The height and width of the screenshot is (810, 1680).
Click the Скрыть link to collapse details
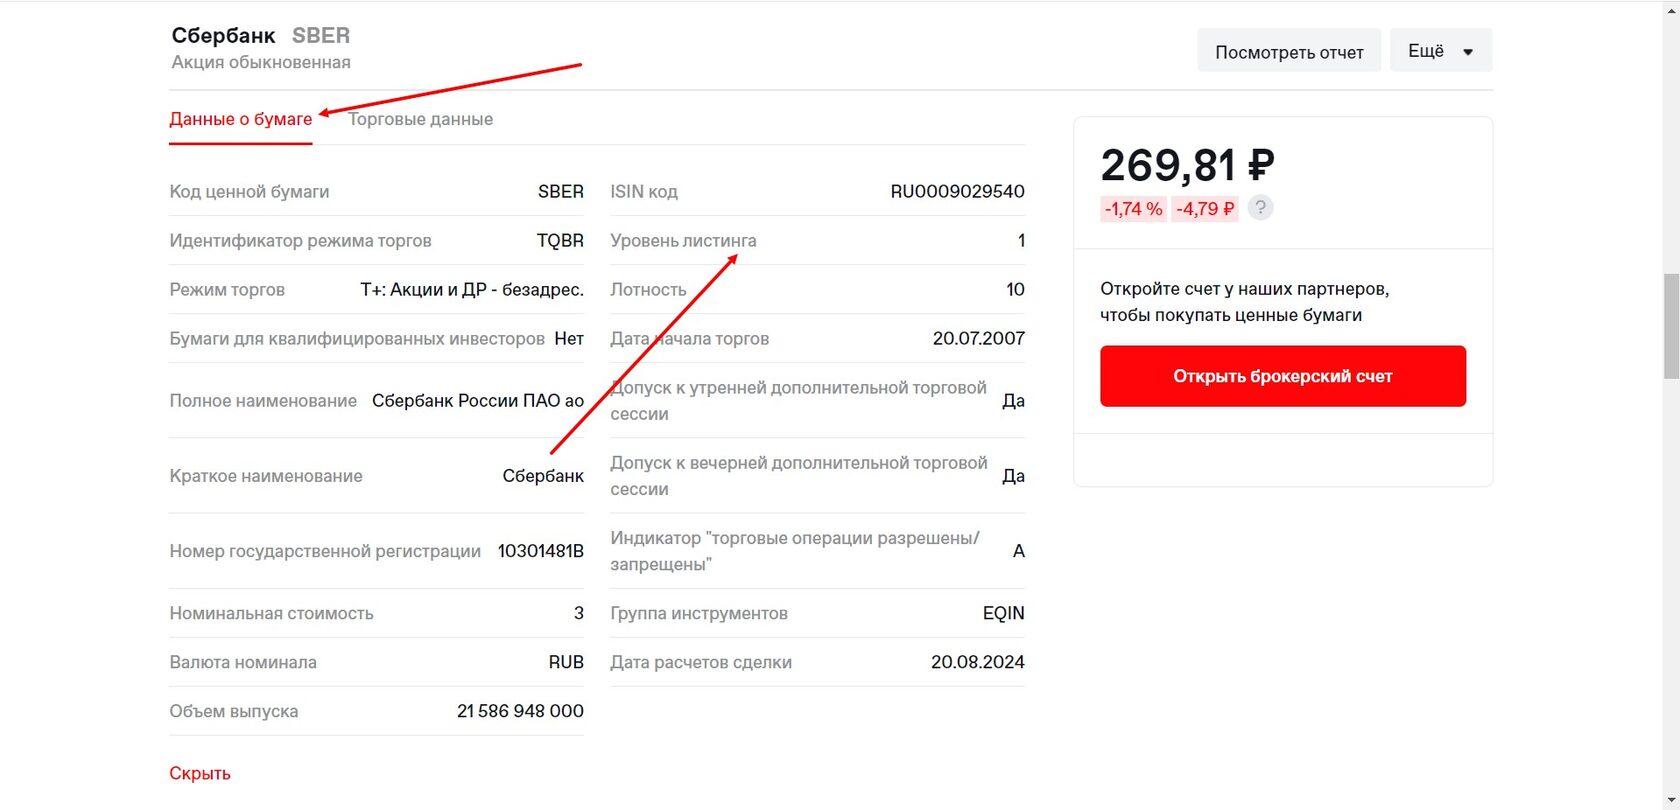[200, 773]
